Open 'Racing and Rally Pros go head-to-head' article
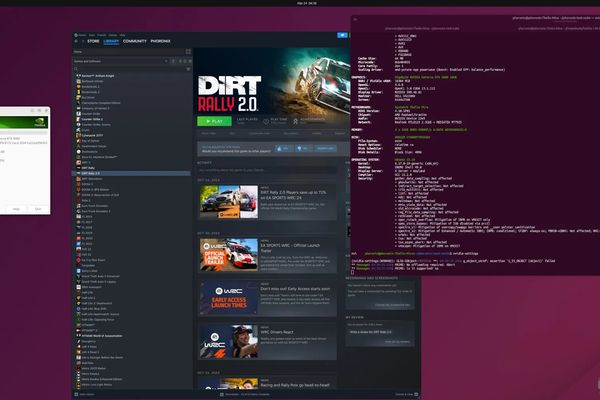 pyautogui.click(x=295, y=385)
